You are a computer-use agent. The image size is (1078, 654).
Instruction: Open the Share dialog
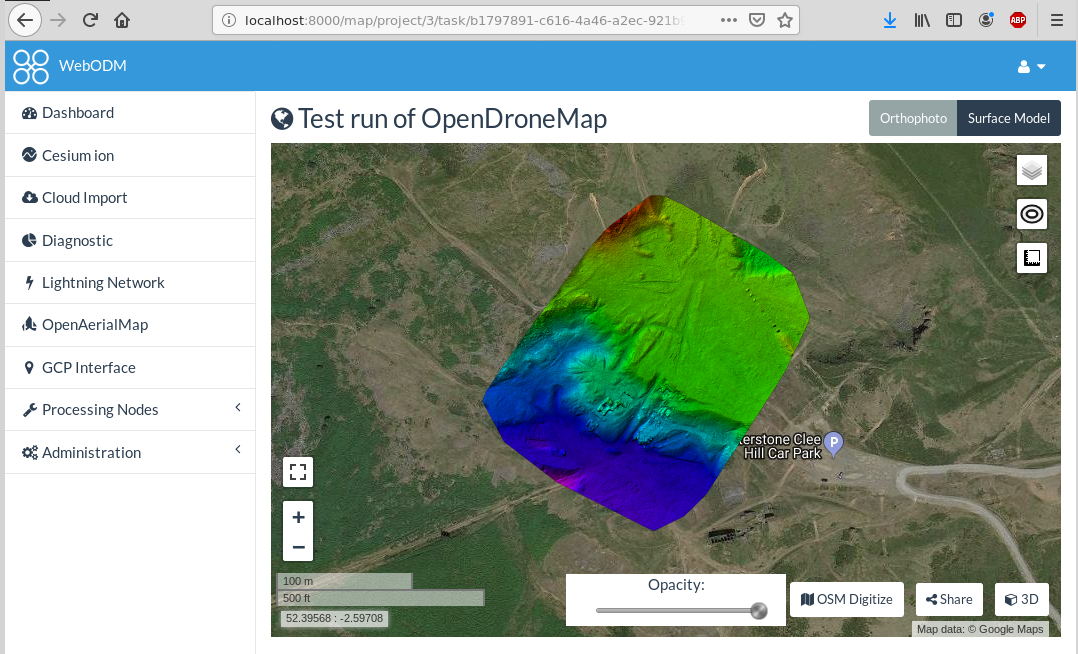(948, 599)
